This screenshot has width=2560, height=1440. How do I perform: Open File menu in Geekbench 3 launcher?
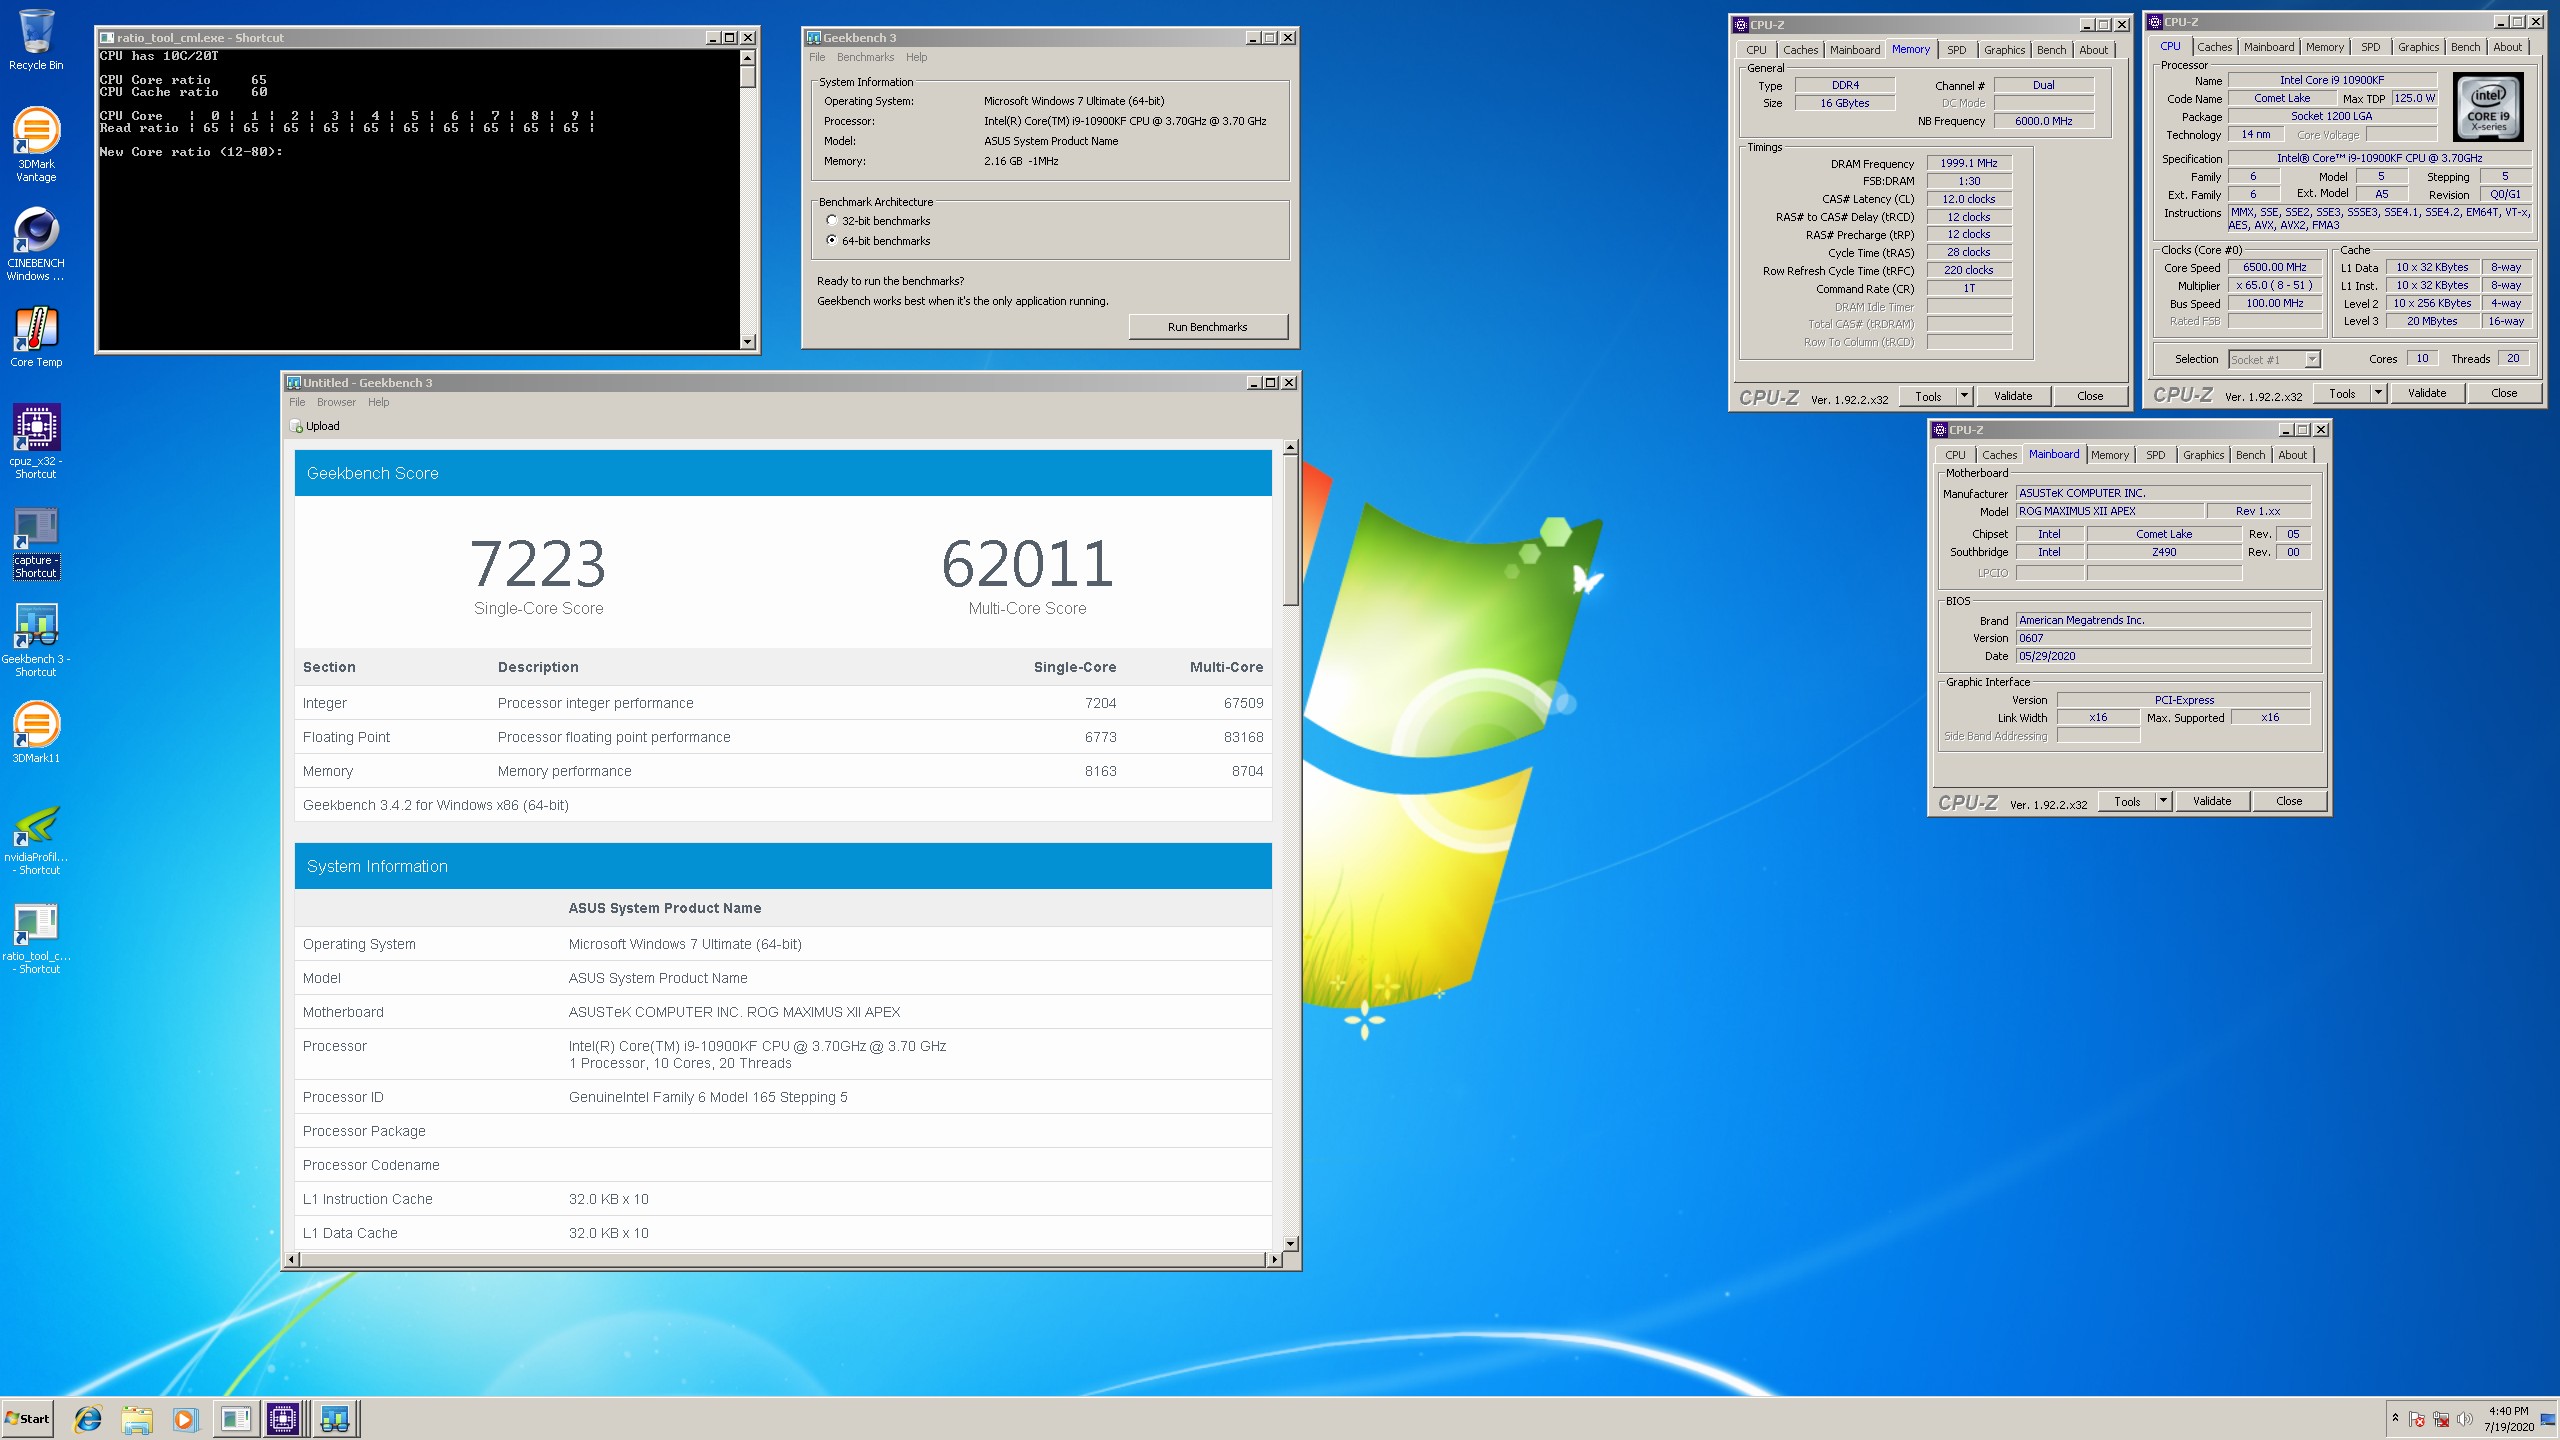pos(817,57)
